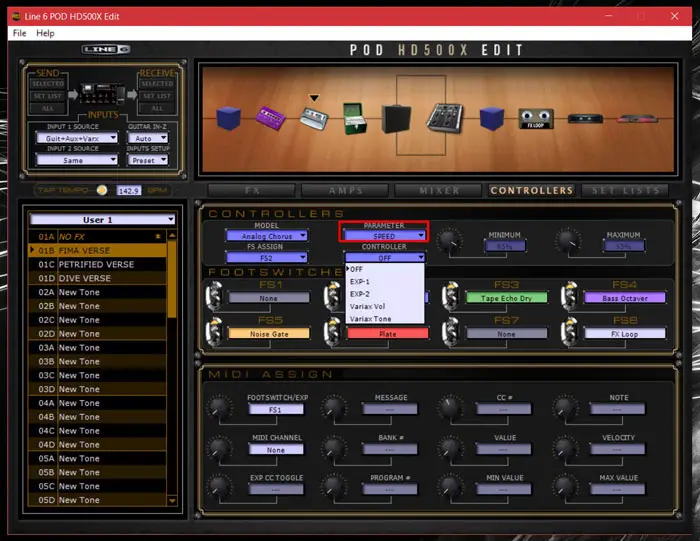Switch to the AMPS tab
This screenshot has height=541, width=700.
[x=345, y=191]
